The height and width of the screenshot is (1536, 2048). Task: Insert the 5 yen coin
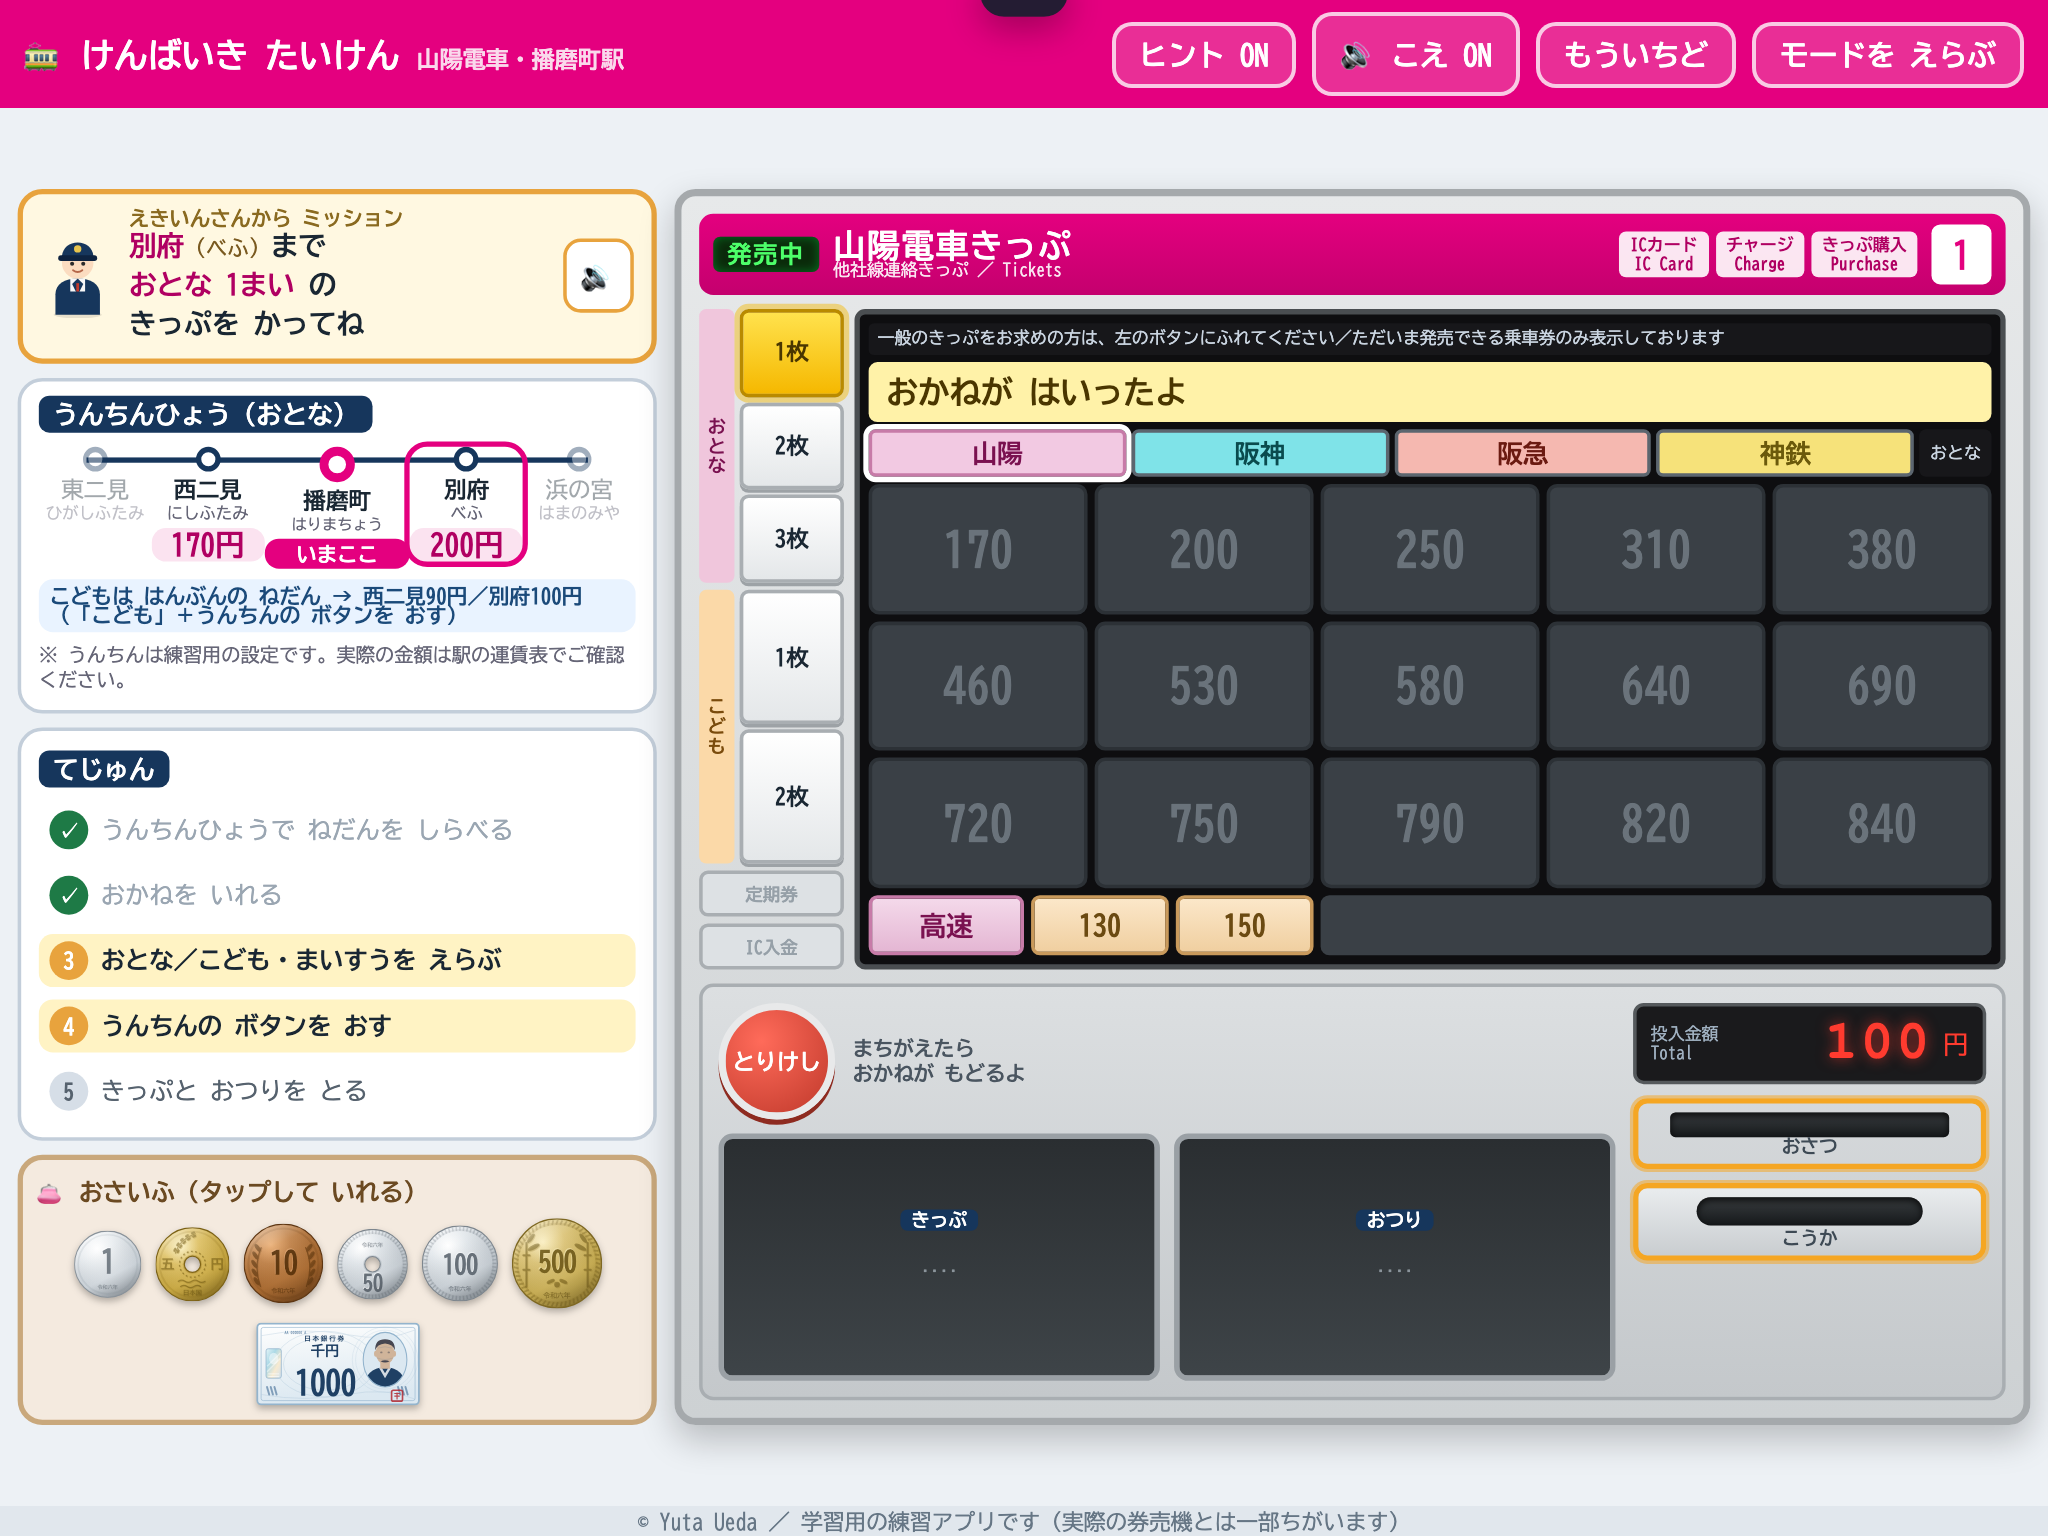click(192, 1263)
